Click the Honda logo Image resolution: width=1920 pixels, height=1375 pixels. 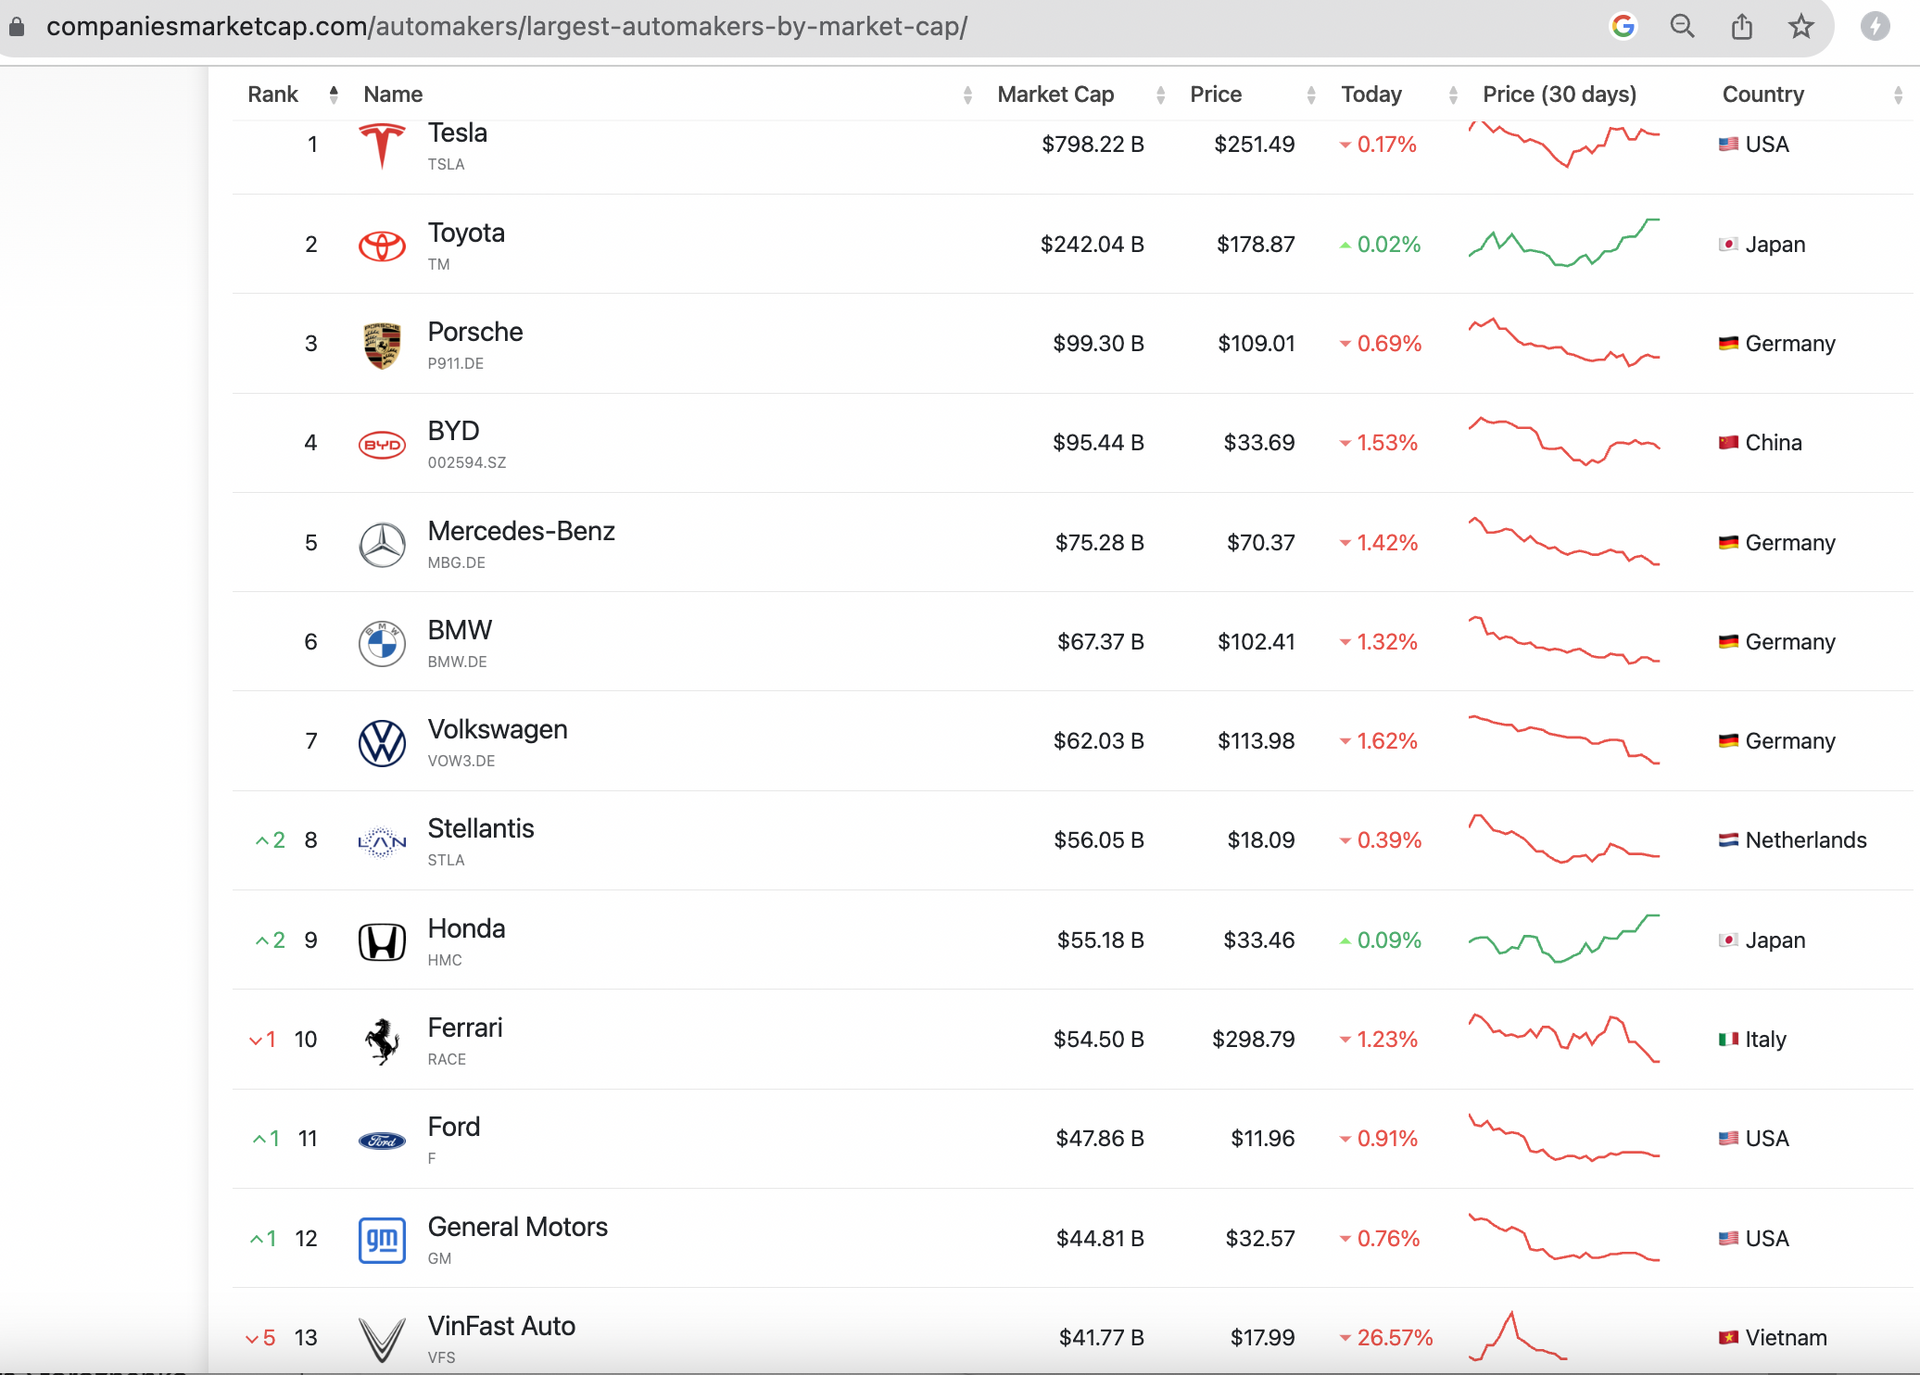382,941
